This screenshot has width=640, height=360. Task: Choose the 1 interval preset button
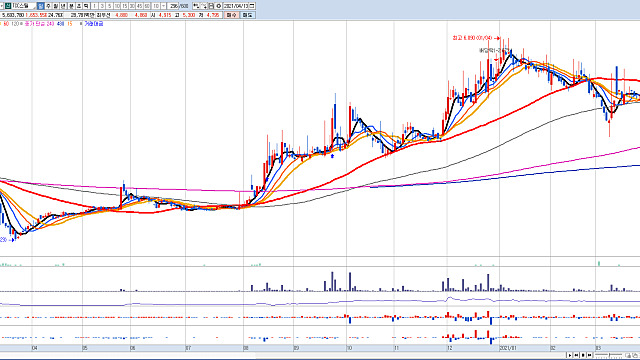pyautogui.click(x=94, y=6)
